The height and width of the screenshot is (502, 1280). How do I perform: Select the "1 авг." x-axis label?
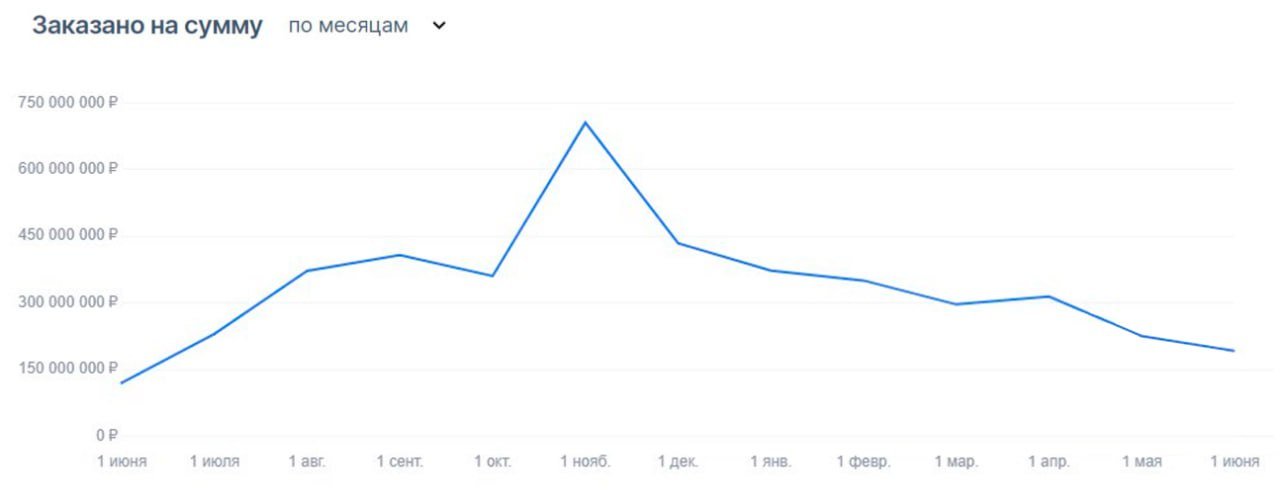pyautogui.click(x=307, y=462)
